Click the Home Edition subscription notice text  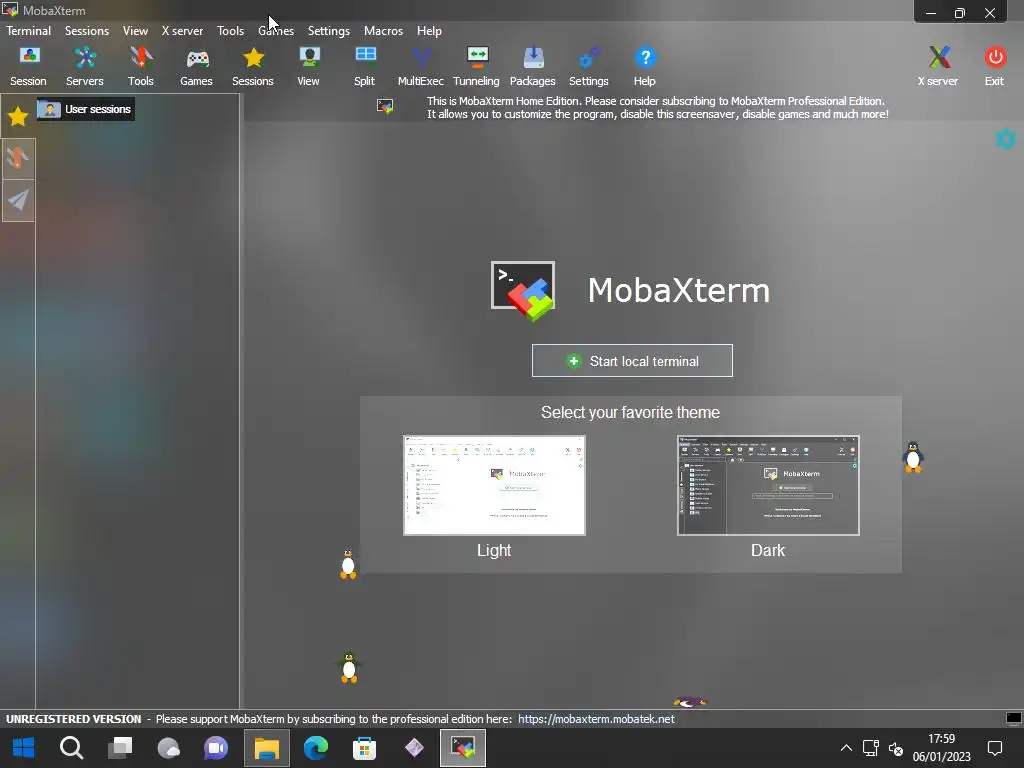click(x=658, y=108)
